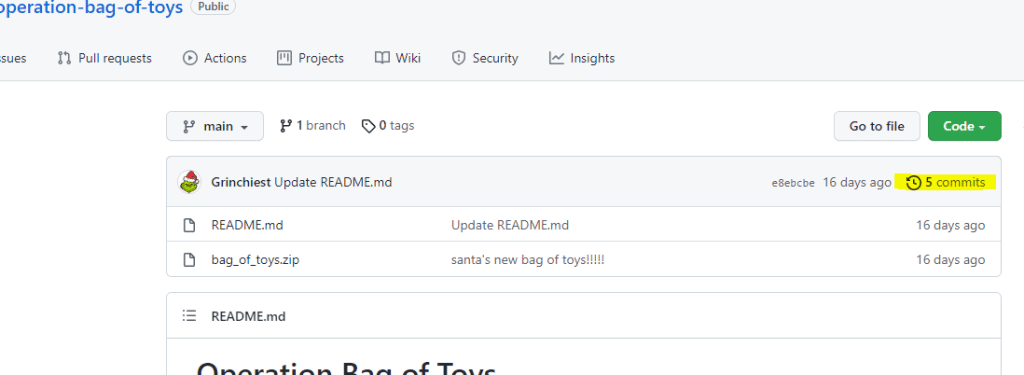
Task: Go to the Security tab
Action: 485,58
